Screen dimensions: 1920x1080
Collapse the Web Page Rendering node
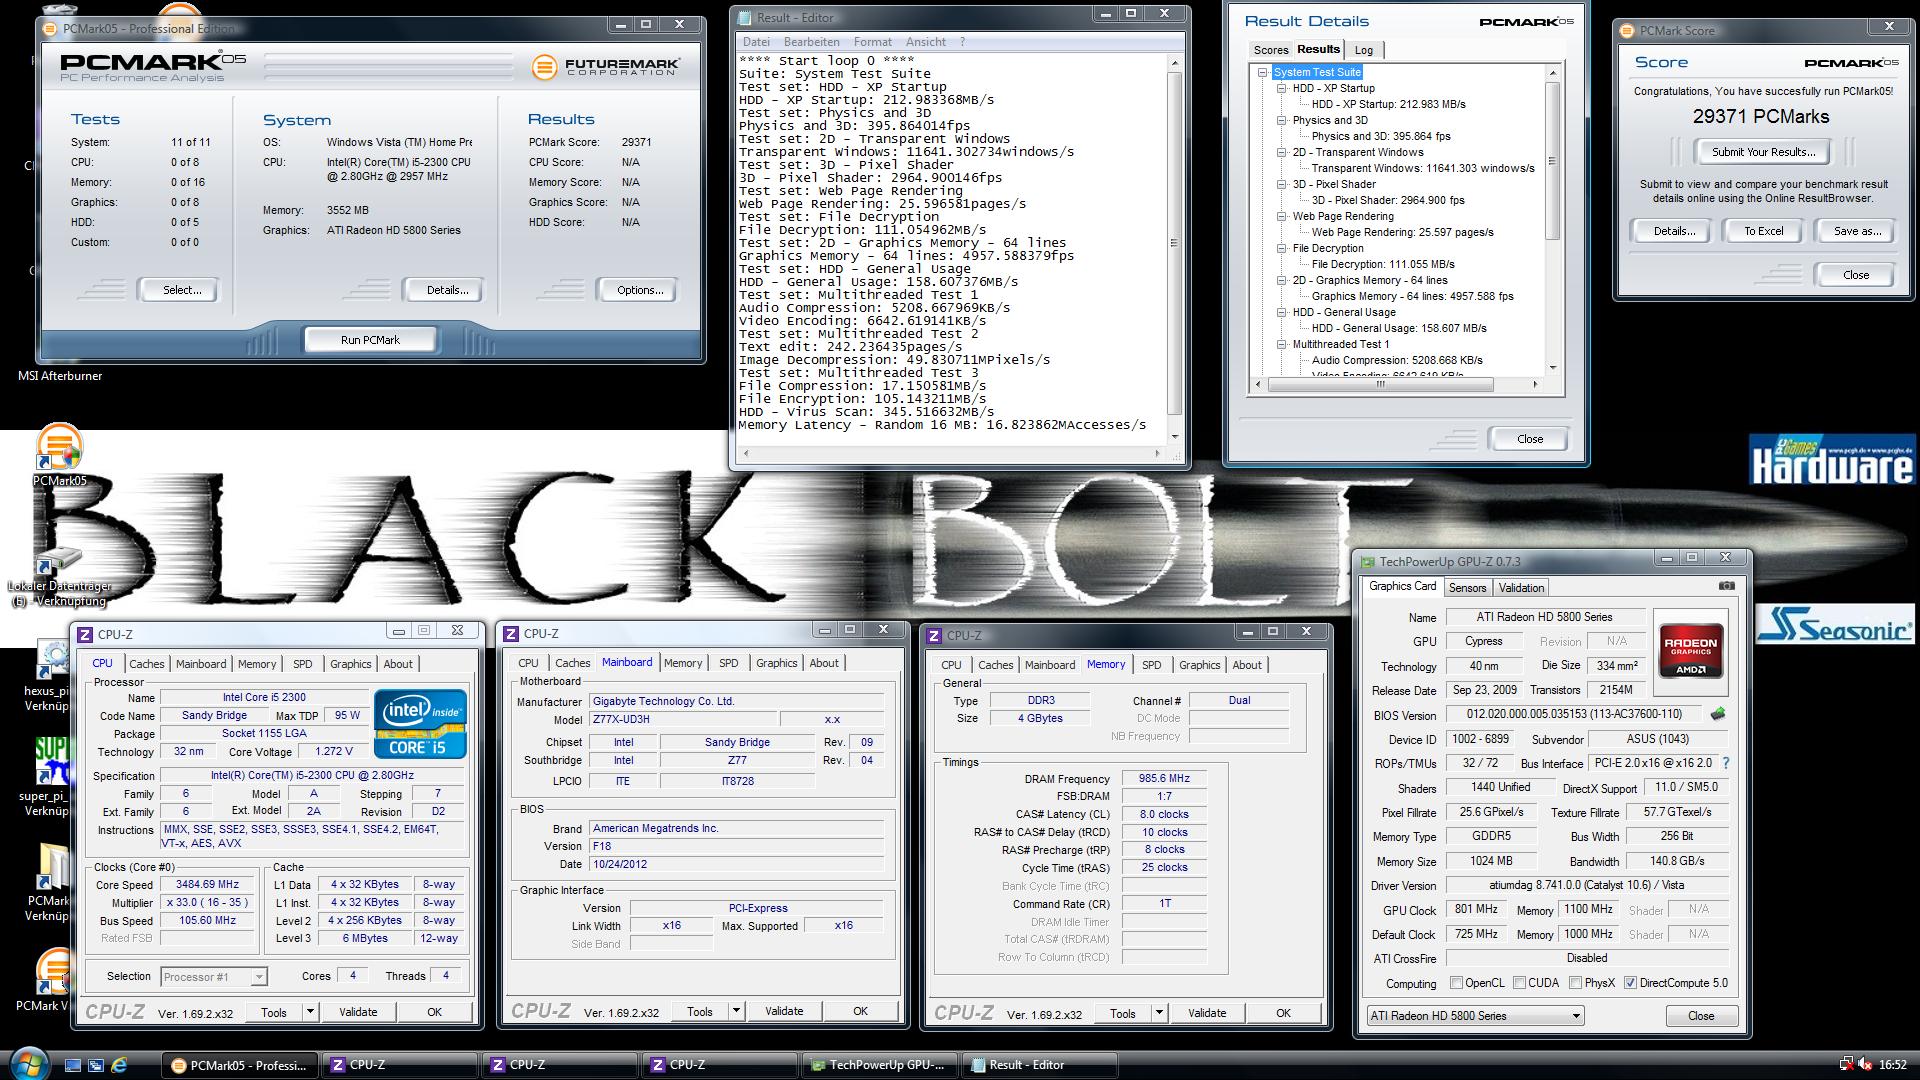[1281, 216]
